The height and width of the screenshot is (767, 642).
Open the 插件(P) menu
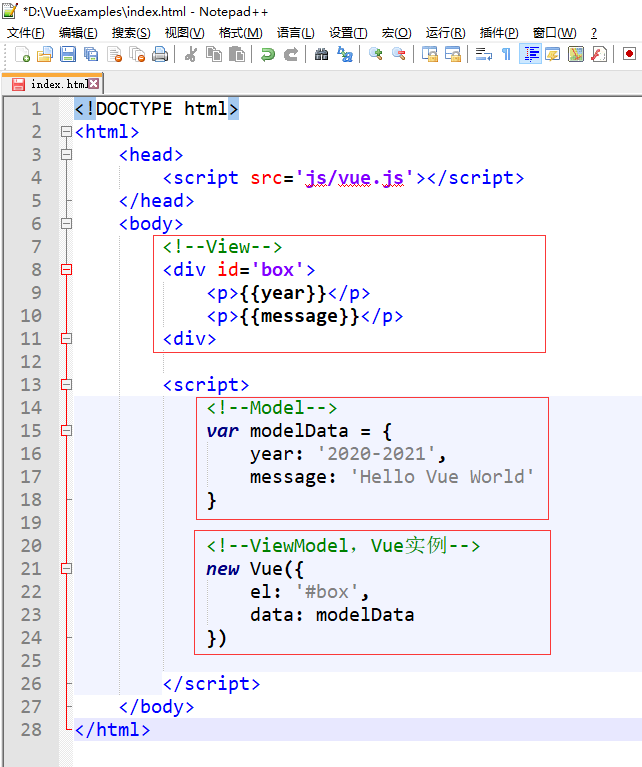[x=499, y=33]
